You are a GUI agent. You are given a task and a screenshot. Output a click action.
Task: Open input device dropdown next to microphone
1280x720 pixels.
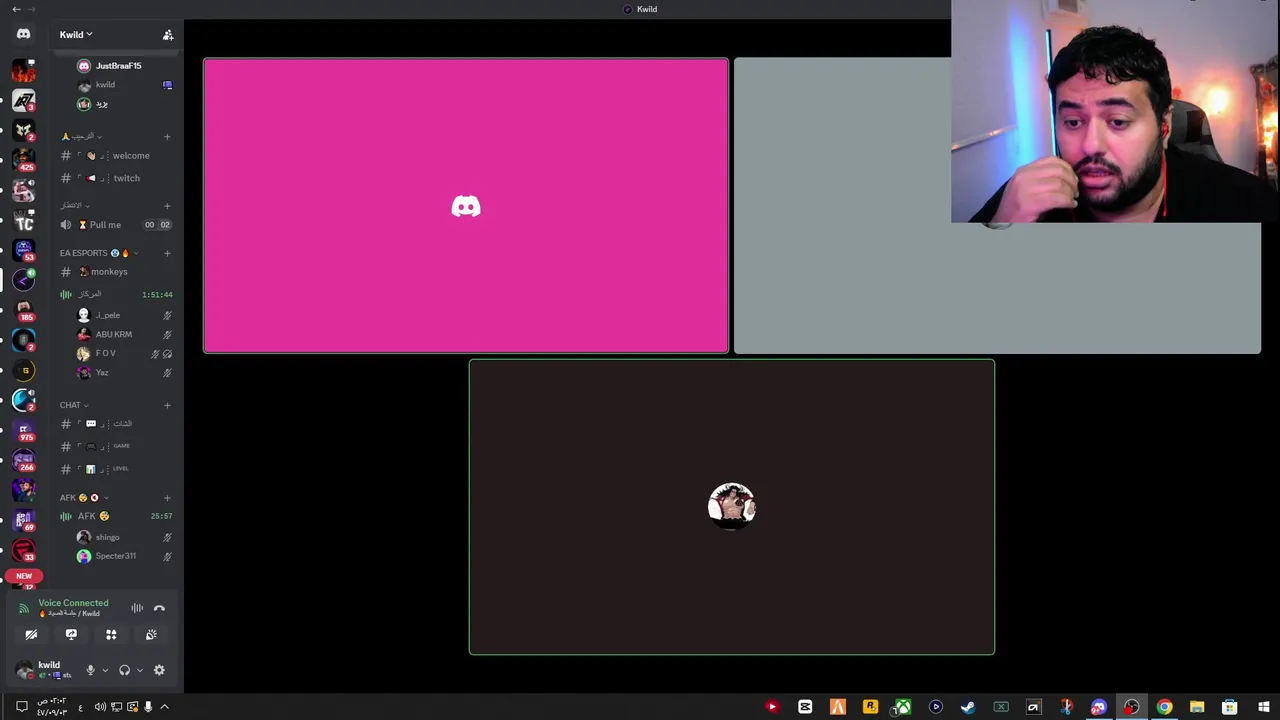coord(105,670)
